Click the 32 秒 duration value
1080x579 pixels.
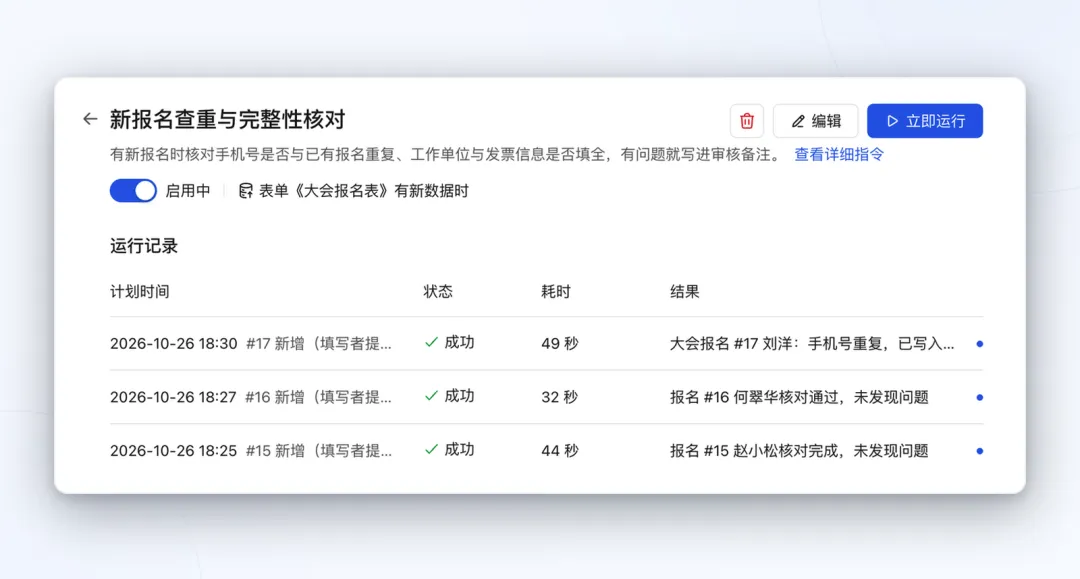click(559, 397)
